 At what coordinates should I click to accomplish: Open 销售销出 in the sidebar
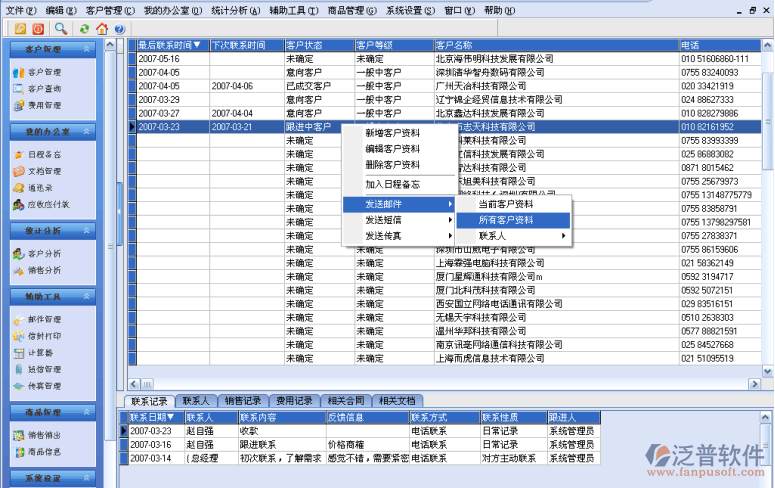[x=38, y=435]
